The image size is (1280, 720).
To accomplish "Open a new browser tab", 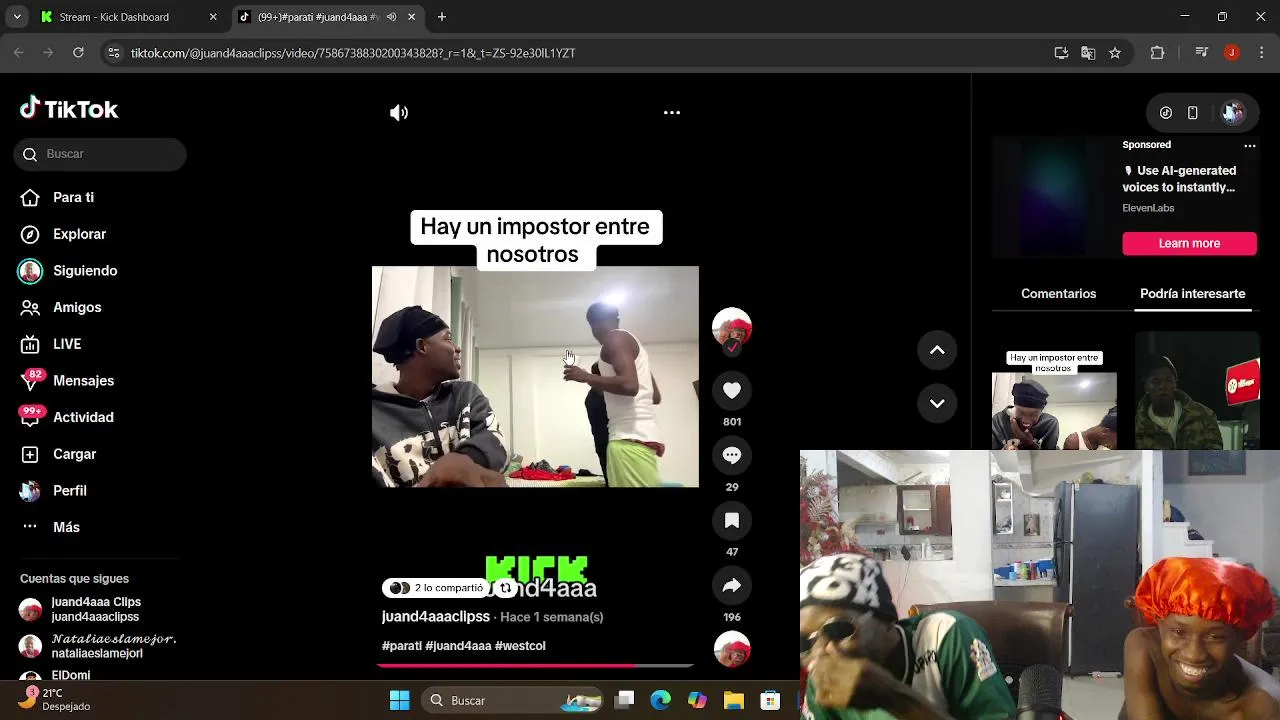I will tap(442, 17).
